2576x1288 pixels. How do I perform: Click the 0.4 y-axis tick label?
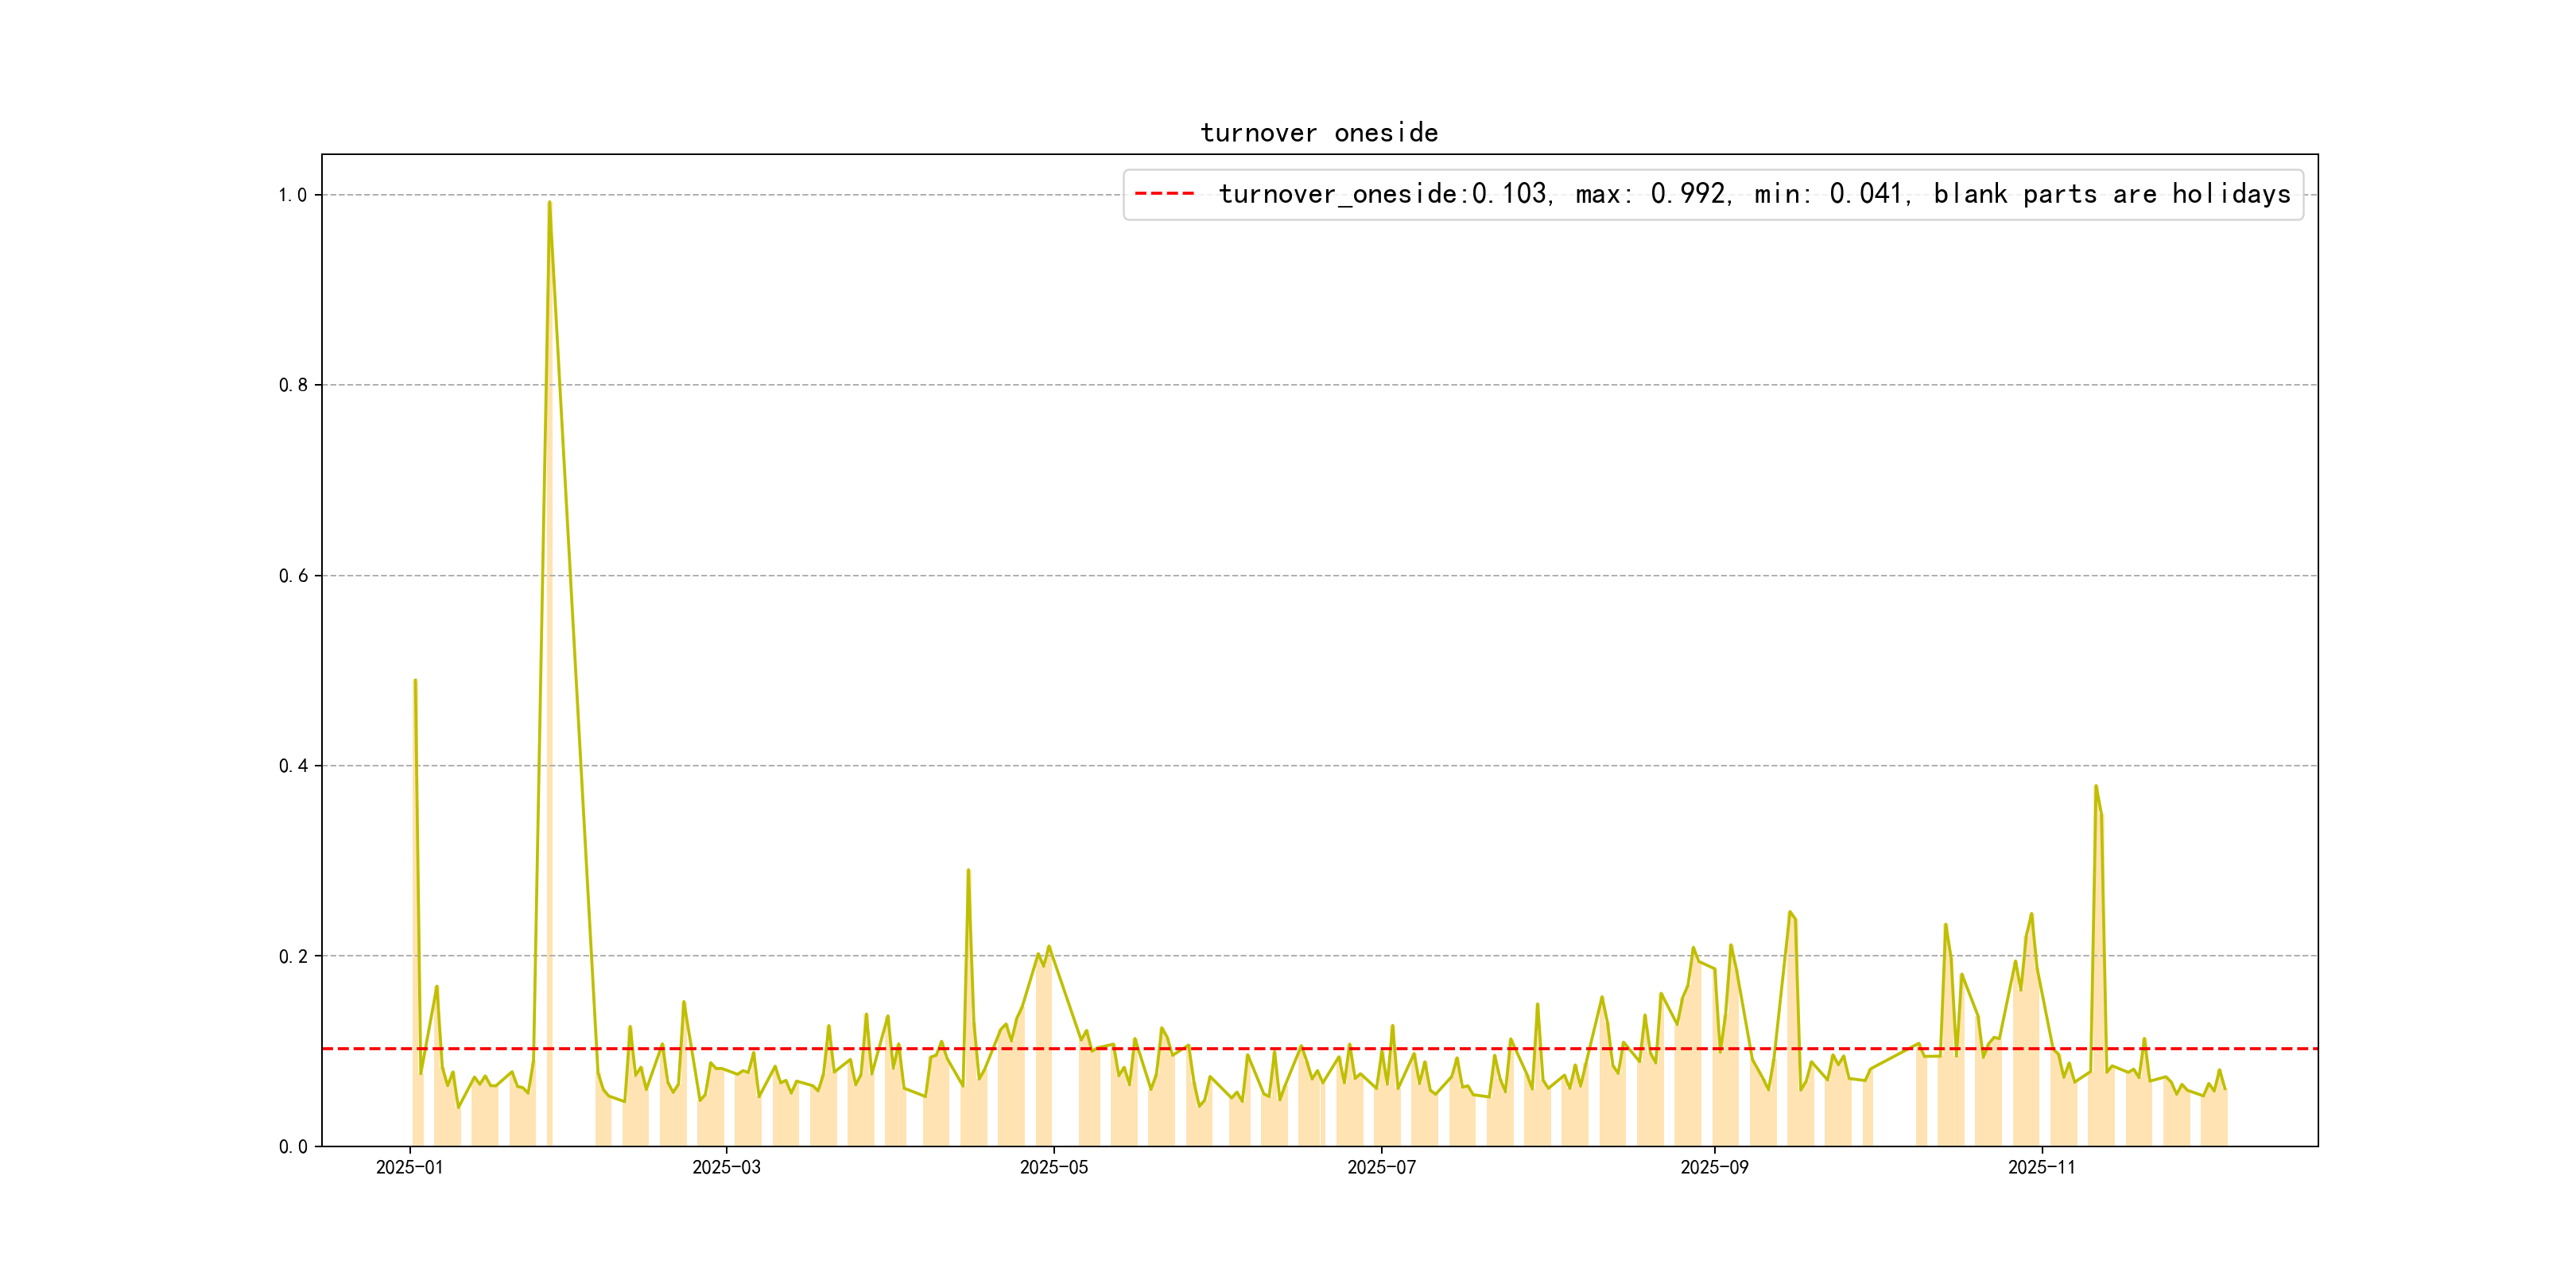coord(292,766)
